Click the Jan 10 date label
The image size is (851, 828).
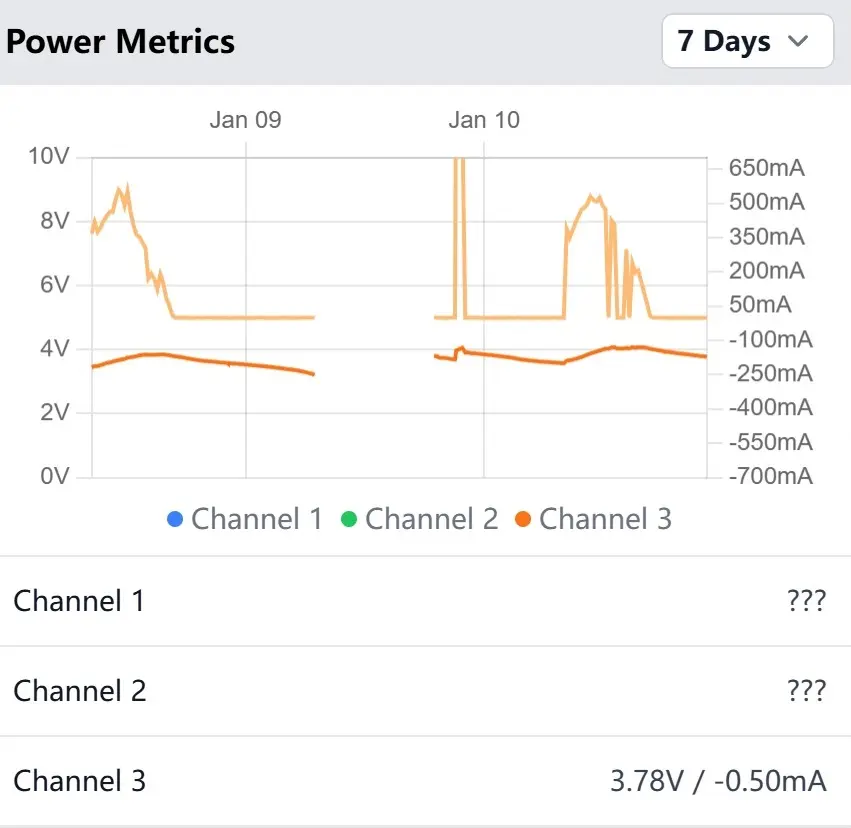click(x=484, y=120)
